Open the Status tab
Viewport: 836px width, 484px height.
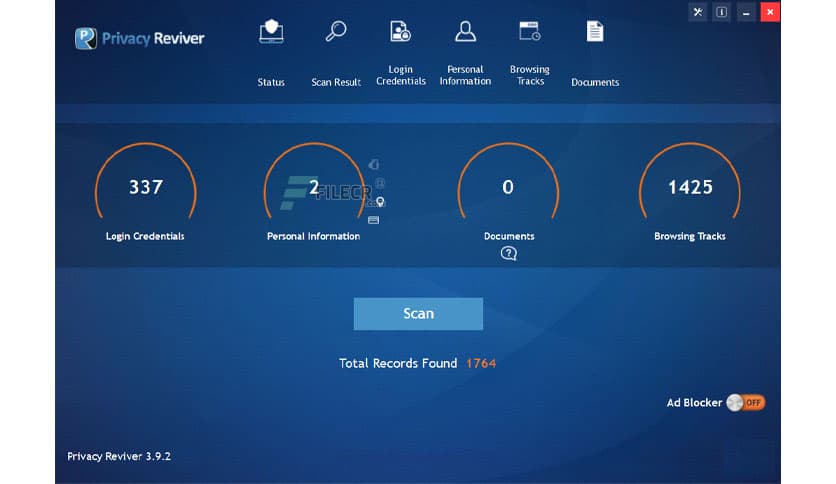pos(271,53)
